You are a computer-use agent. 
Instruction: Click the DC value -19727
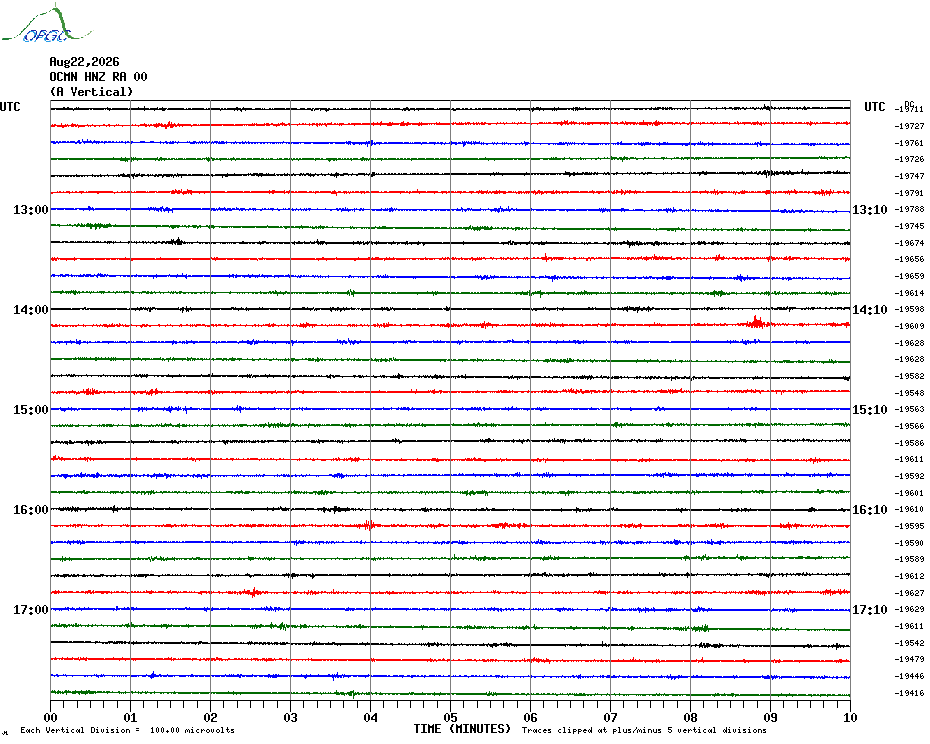point(909,126)
